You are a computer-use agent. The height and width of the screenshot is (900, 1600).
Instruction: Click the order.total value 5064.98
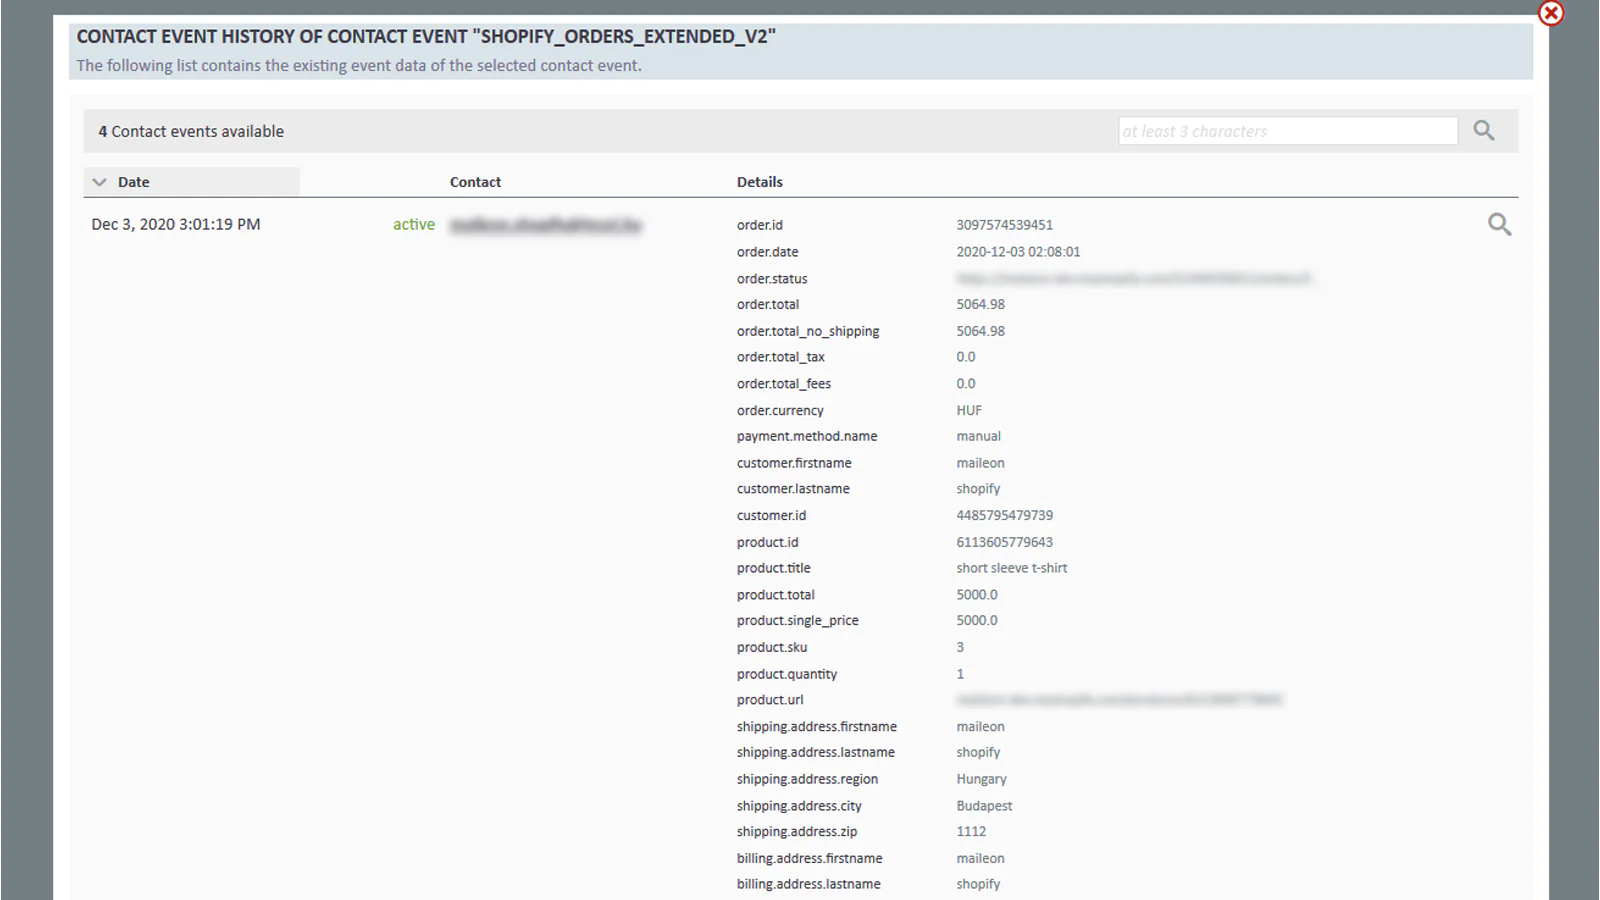pos(980,305)
